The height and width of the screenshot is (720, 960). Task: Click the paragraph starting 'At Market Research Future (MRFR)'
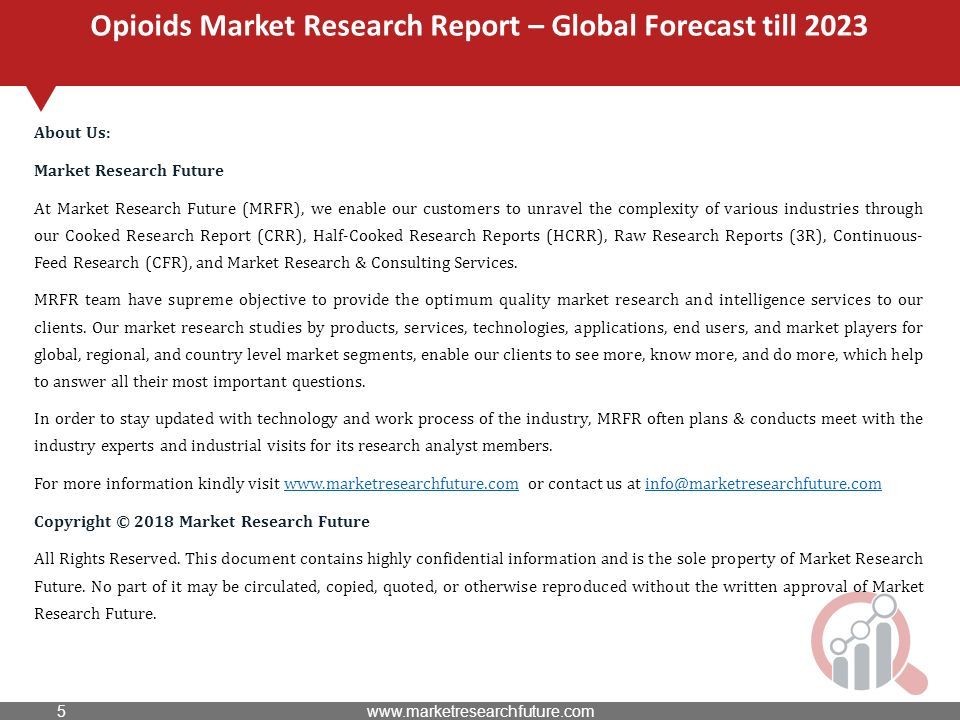pyautogui.click(x=478, y=236)
